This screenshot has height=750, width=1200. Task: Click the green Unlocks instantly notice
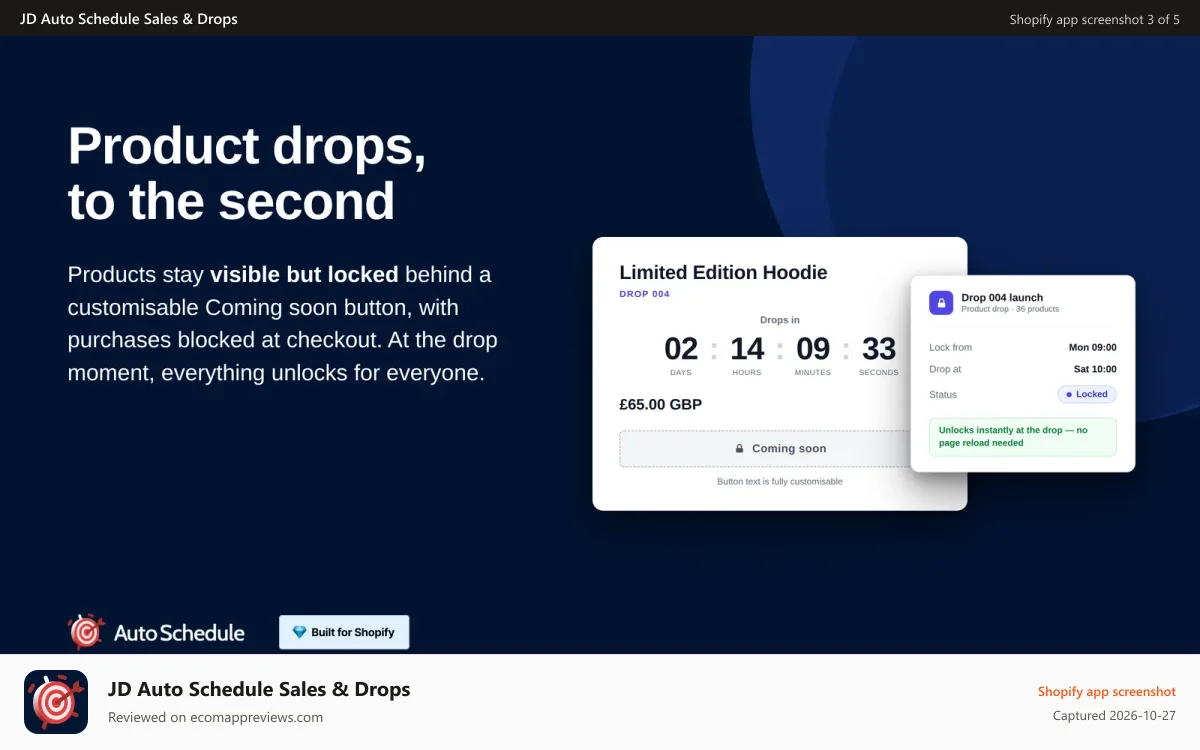[x=1023, y=436]
